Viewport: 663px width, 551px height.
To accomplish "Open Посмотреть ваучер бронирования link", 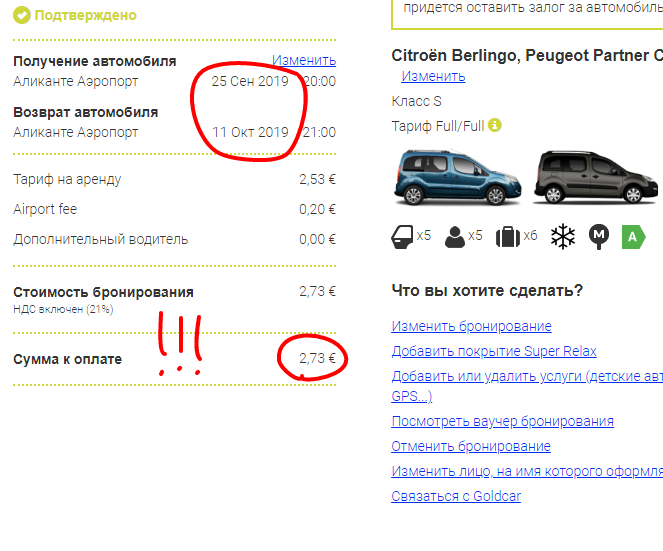I will (x=502, y=421).
